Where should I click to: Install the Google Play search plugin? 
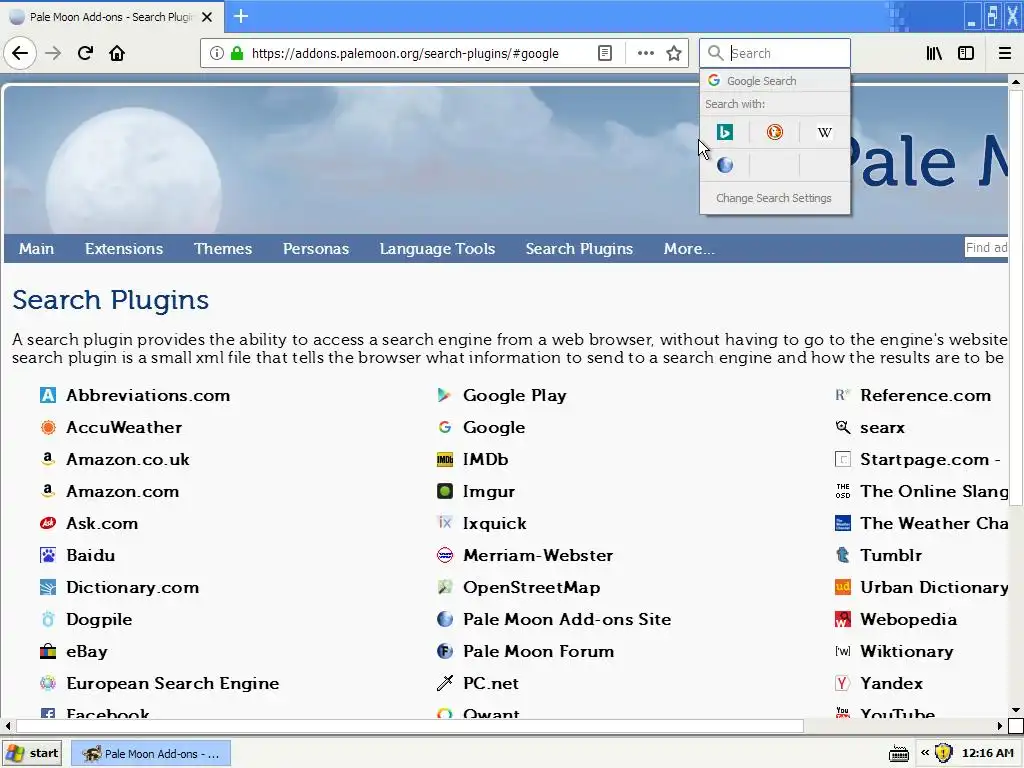515,395
